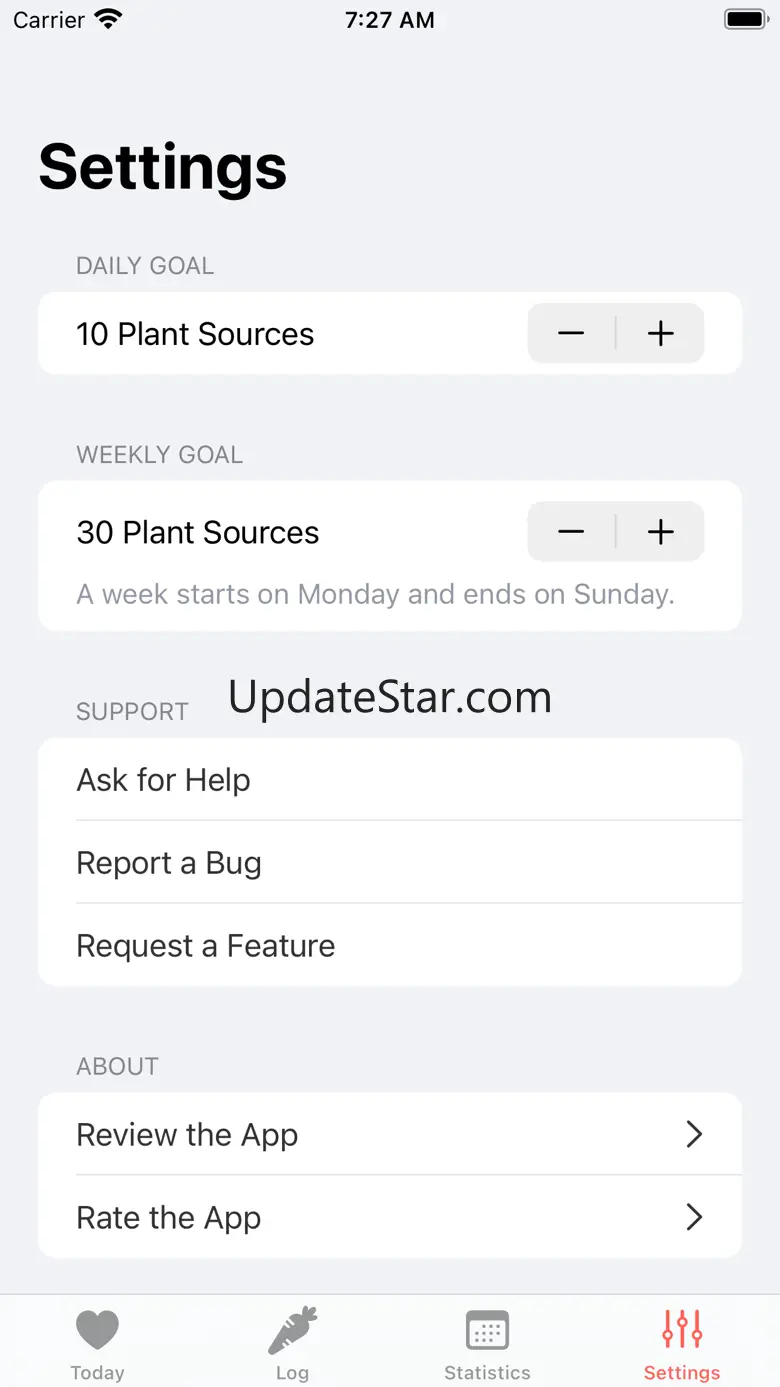The image size is (780, 1387).
Task: Decrease the daily goal with minus
Action: coord(571,334)
